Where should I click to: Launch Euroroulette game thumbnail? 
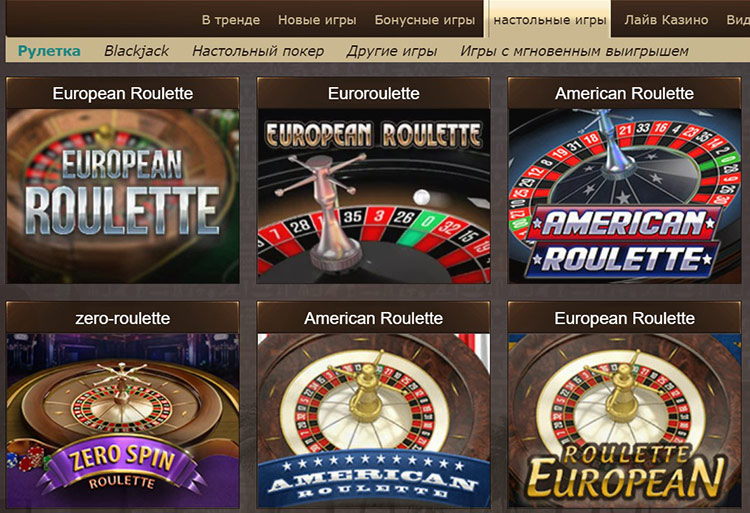coord(374,196)
